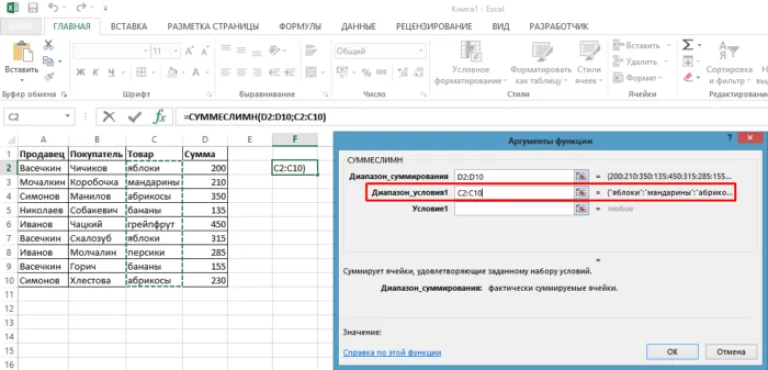Click the Undo arrow
Image resolution: width=768 pixels, height=370 pixels.
click(x=53, y=8)
